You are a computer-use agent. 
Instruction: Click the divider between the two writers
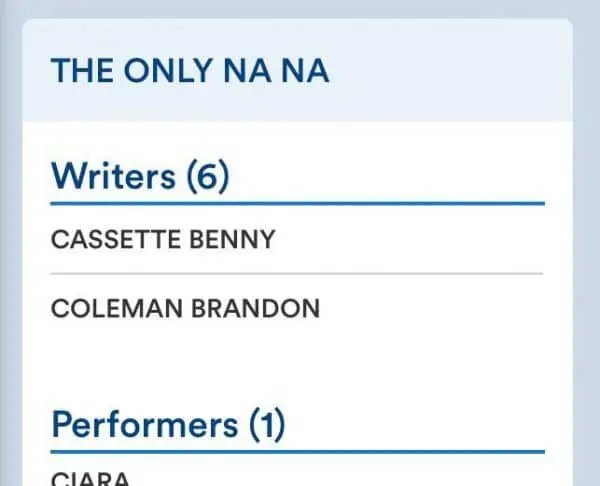click(297, 273)
